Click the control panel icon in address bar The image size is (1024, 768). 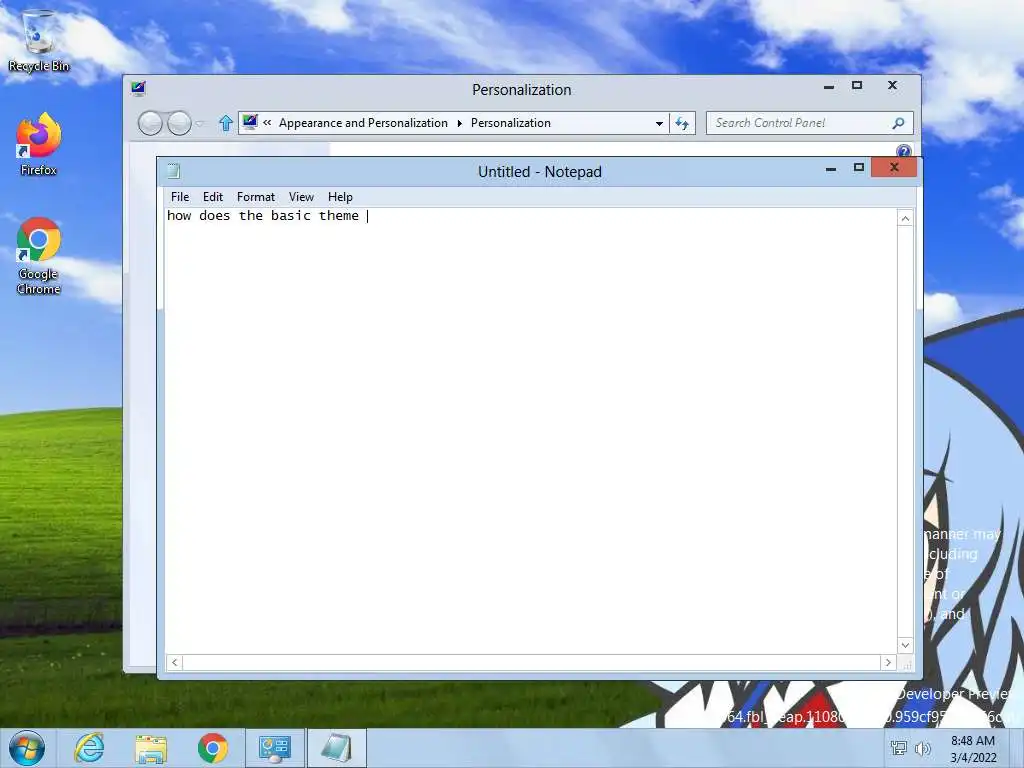249,121
